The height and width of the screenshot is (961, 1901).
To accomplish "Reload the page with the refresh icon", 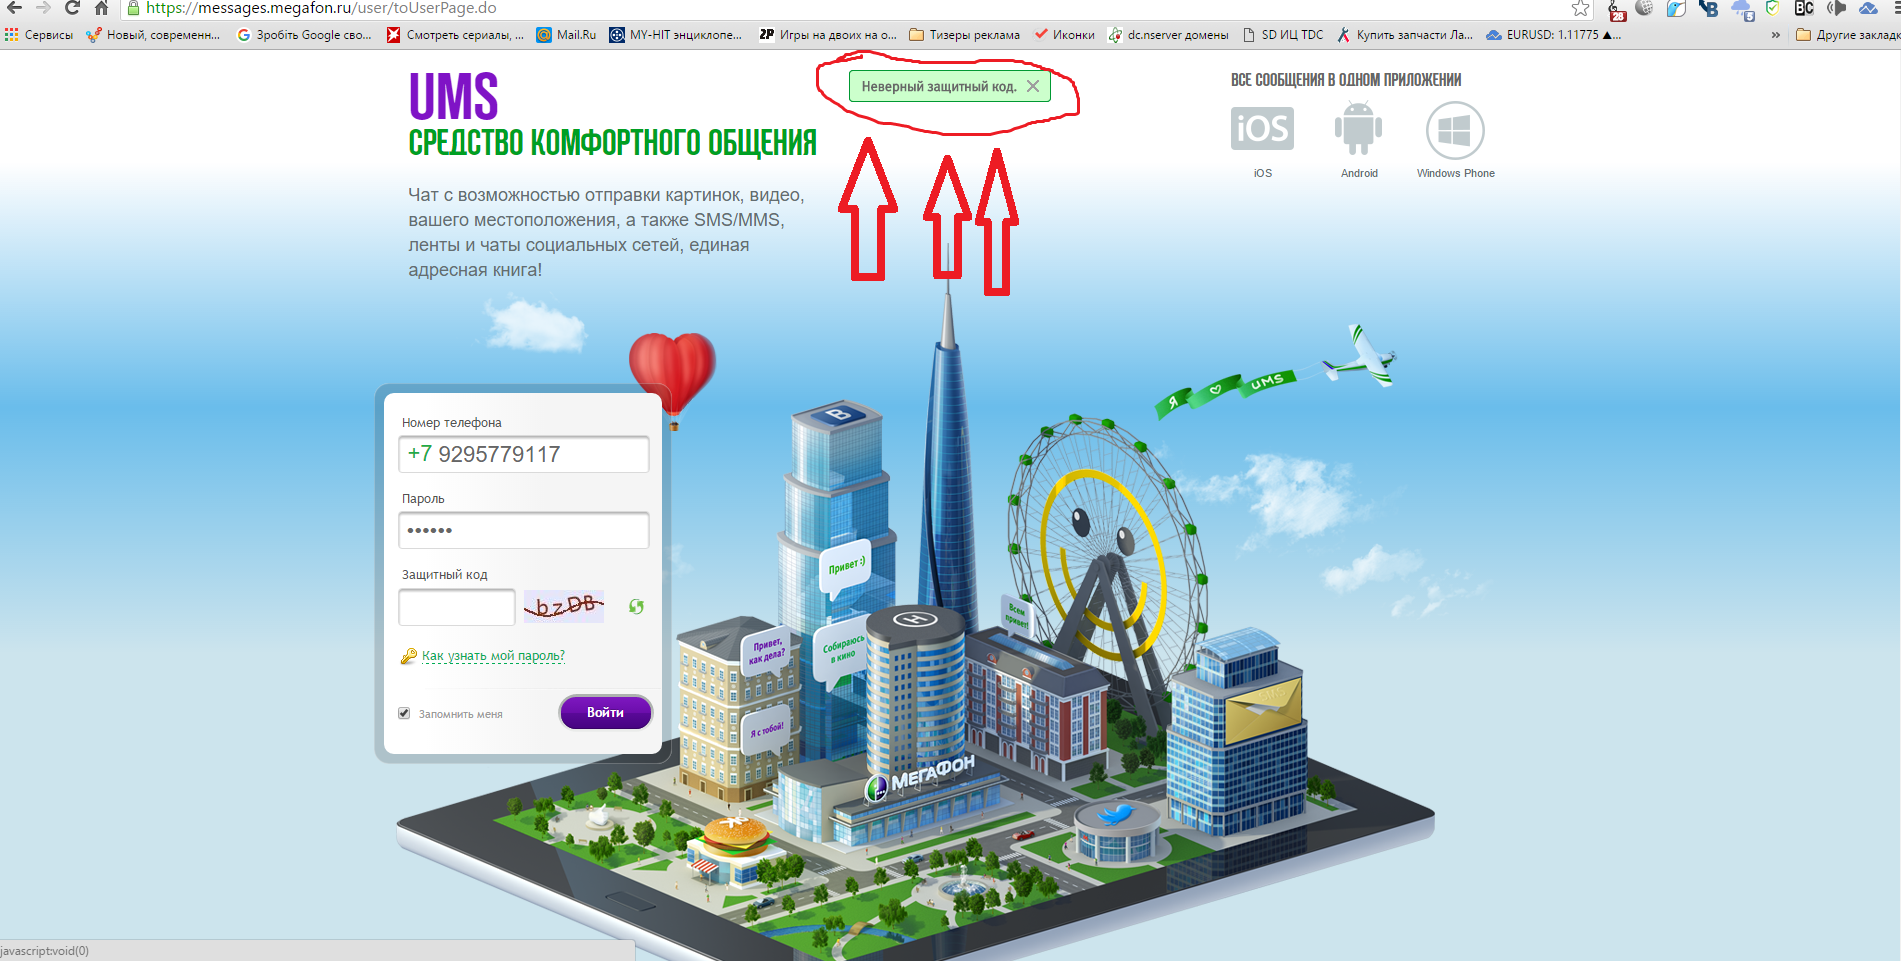I will point(72,8).
